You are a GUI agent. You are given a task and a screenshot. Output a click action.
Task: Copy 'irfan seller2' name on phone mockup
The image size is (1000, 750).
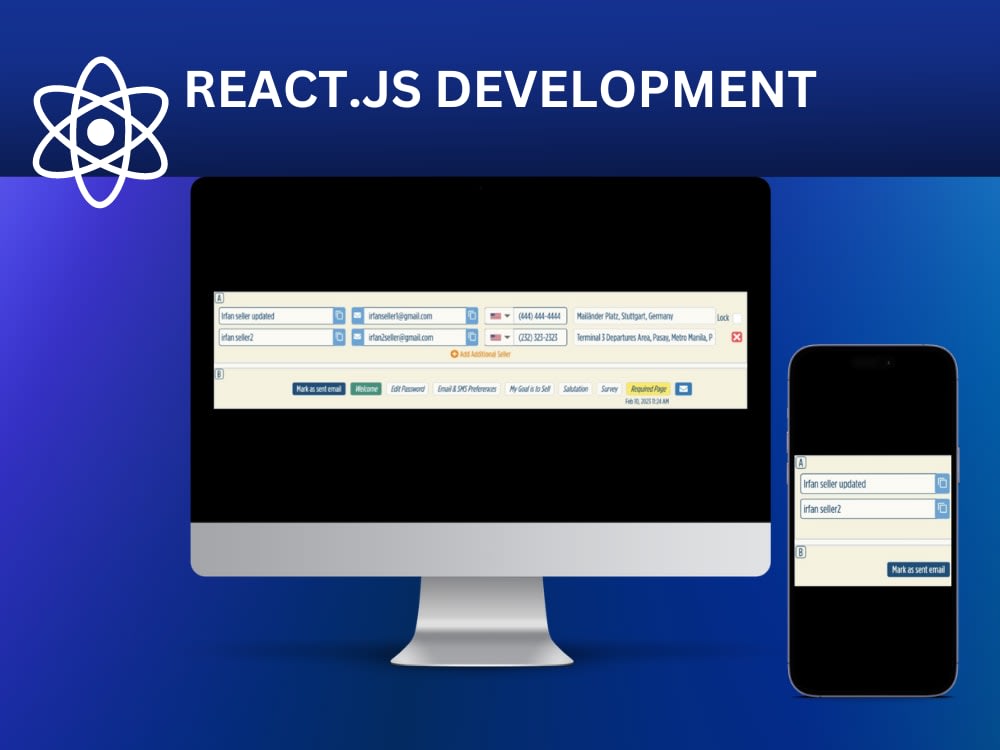point(942,508)
